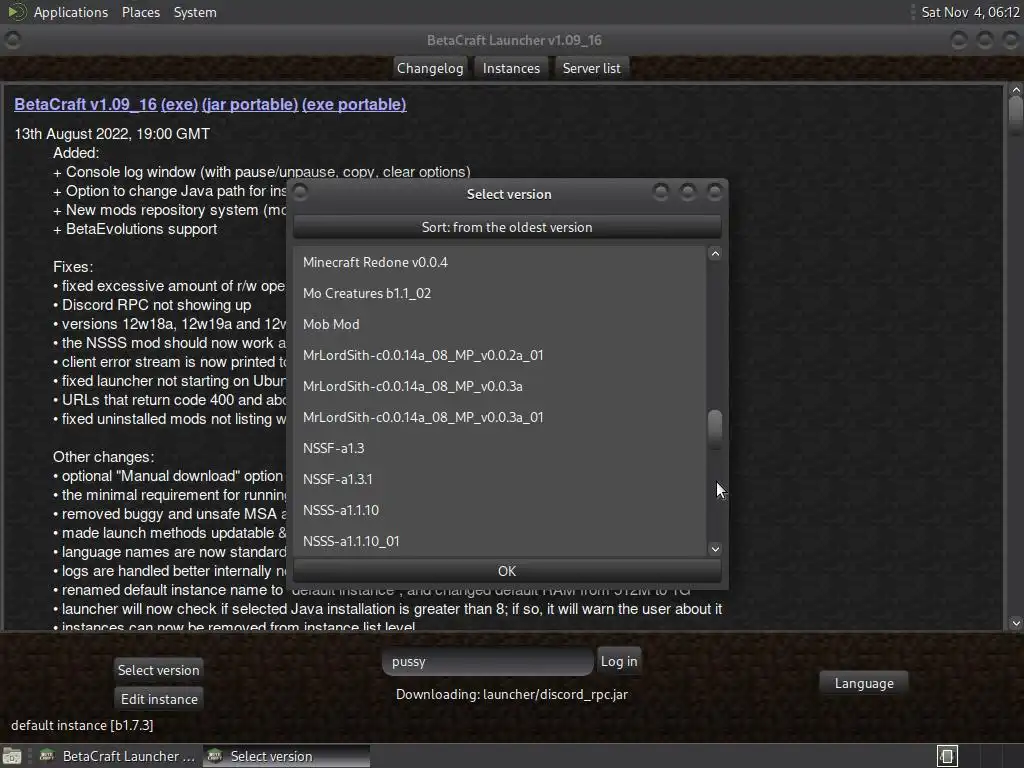
Task: Click the workspace switcher icon in panel
Action: click(x=947, y=756)
